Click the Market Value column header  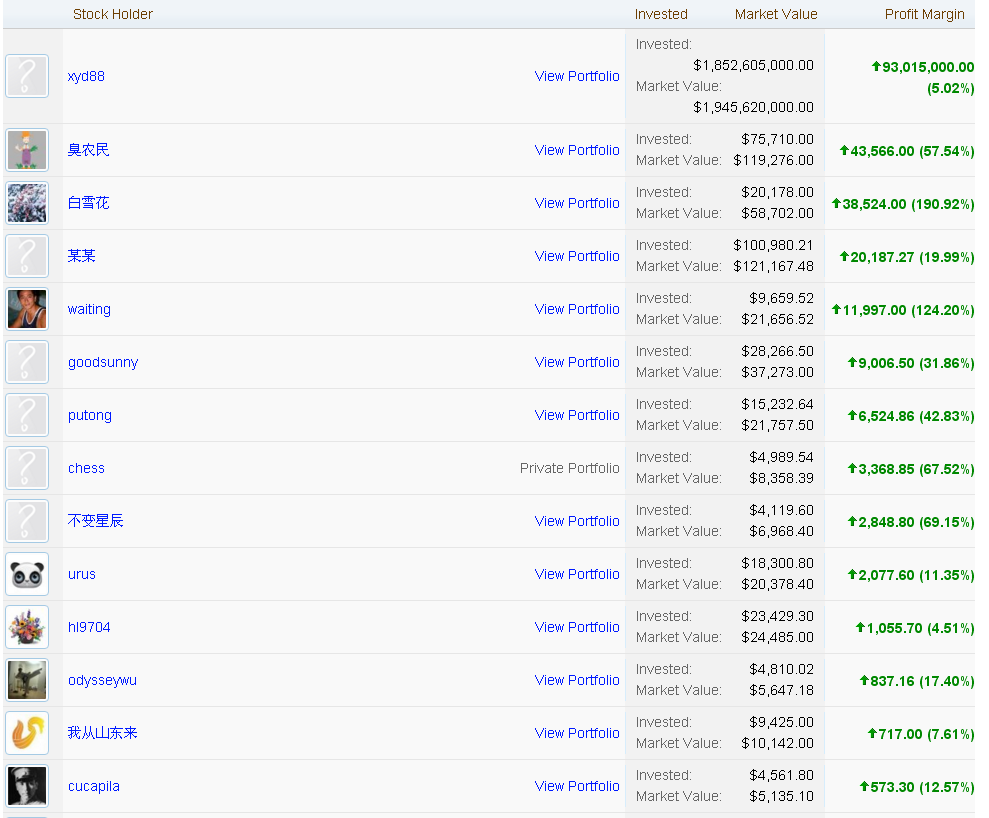(x=776, y=14)
